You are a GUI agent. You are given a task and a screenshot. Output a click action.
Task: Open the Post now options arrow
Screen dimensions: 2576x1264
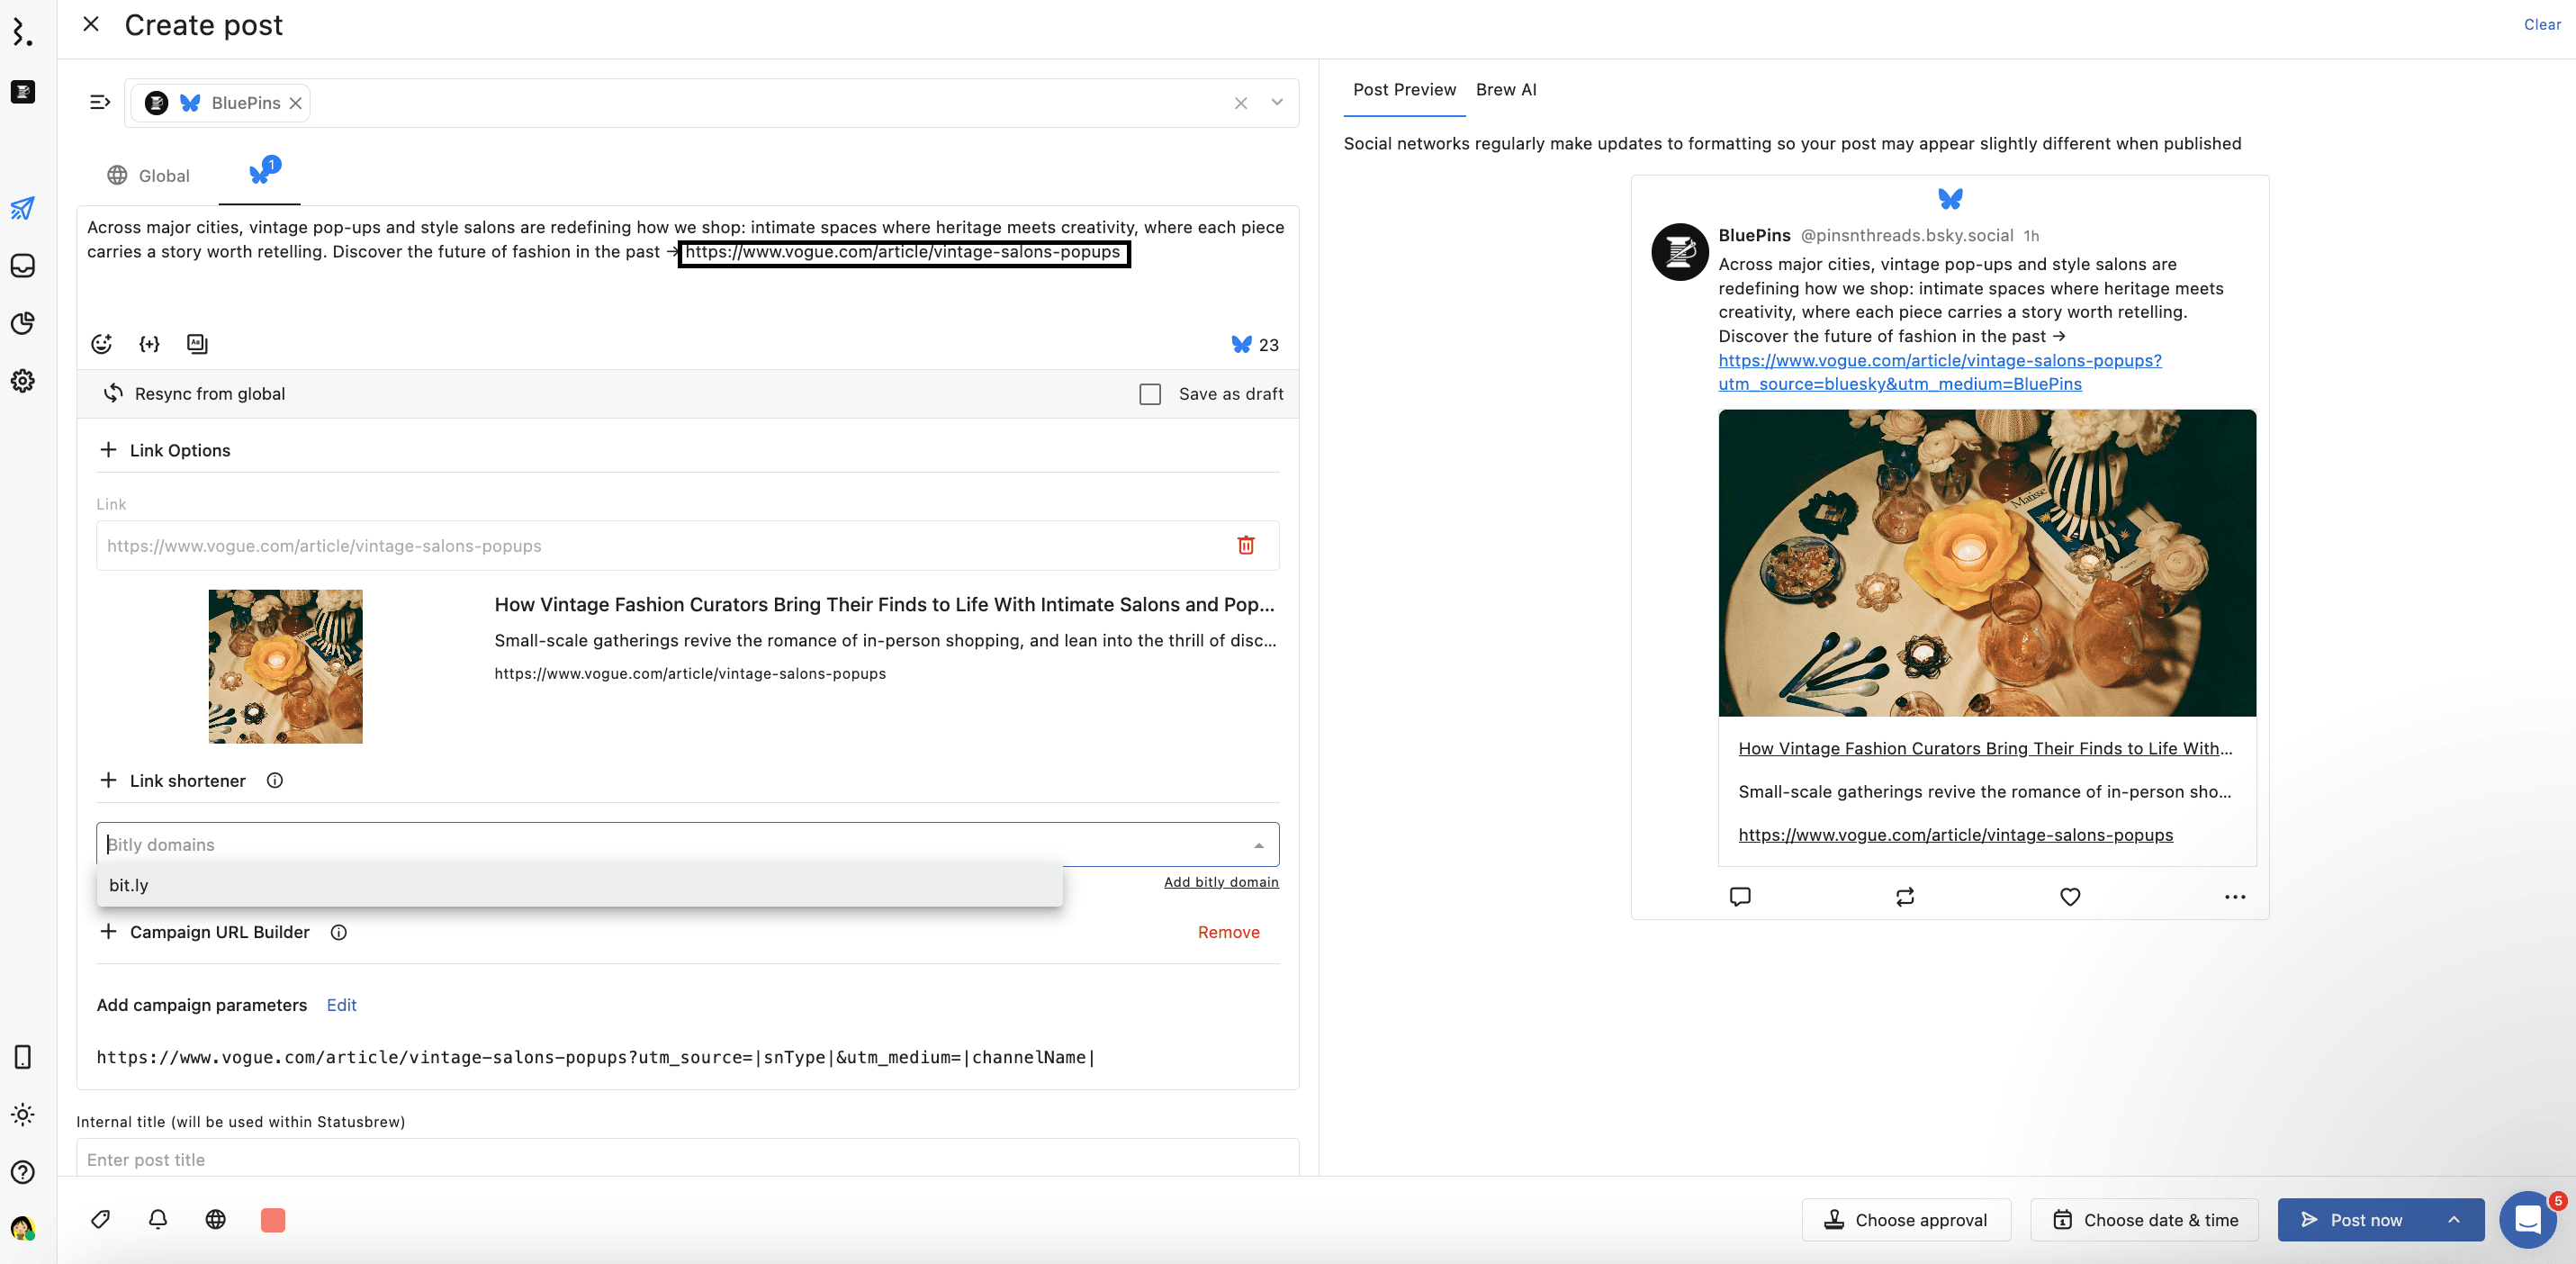[2453, 1219]
